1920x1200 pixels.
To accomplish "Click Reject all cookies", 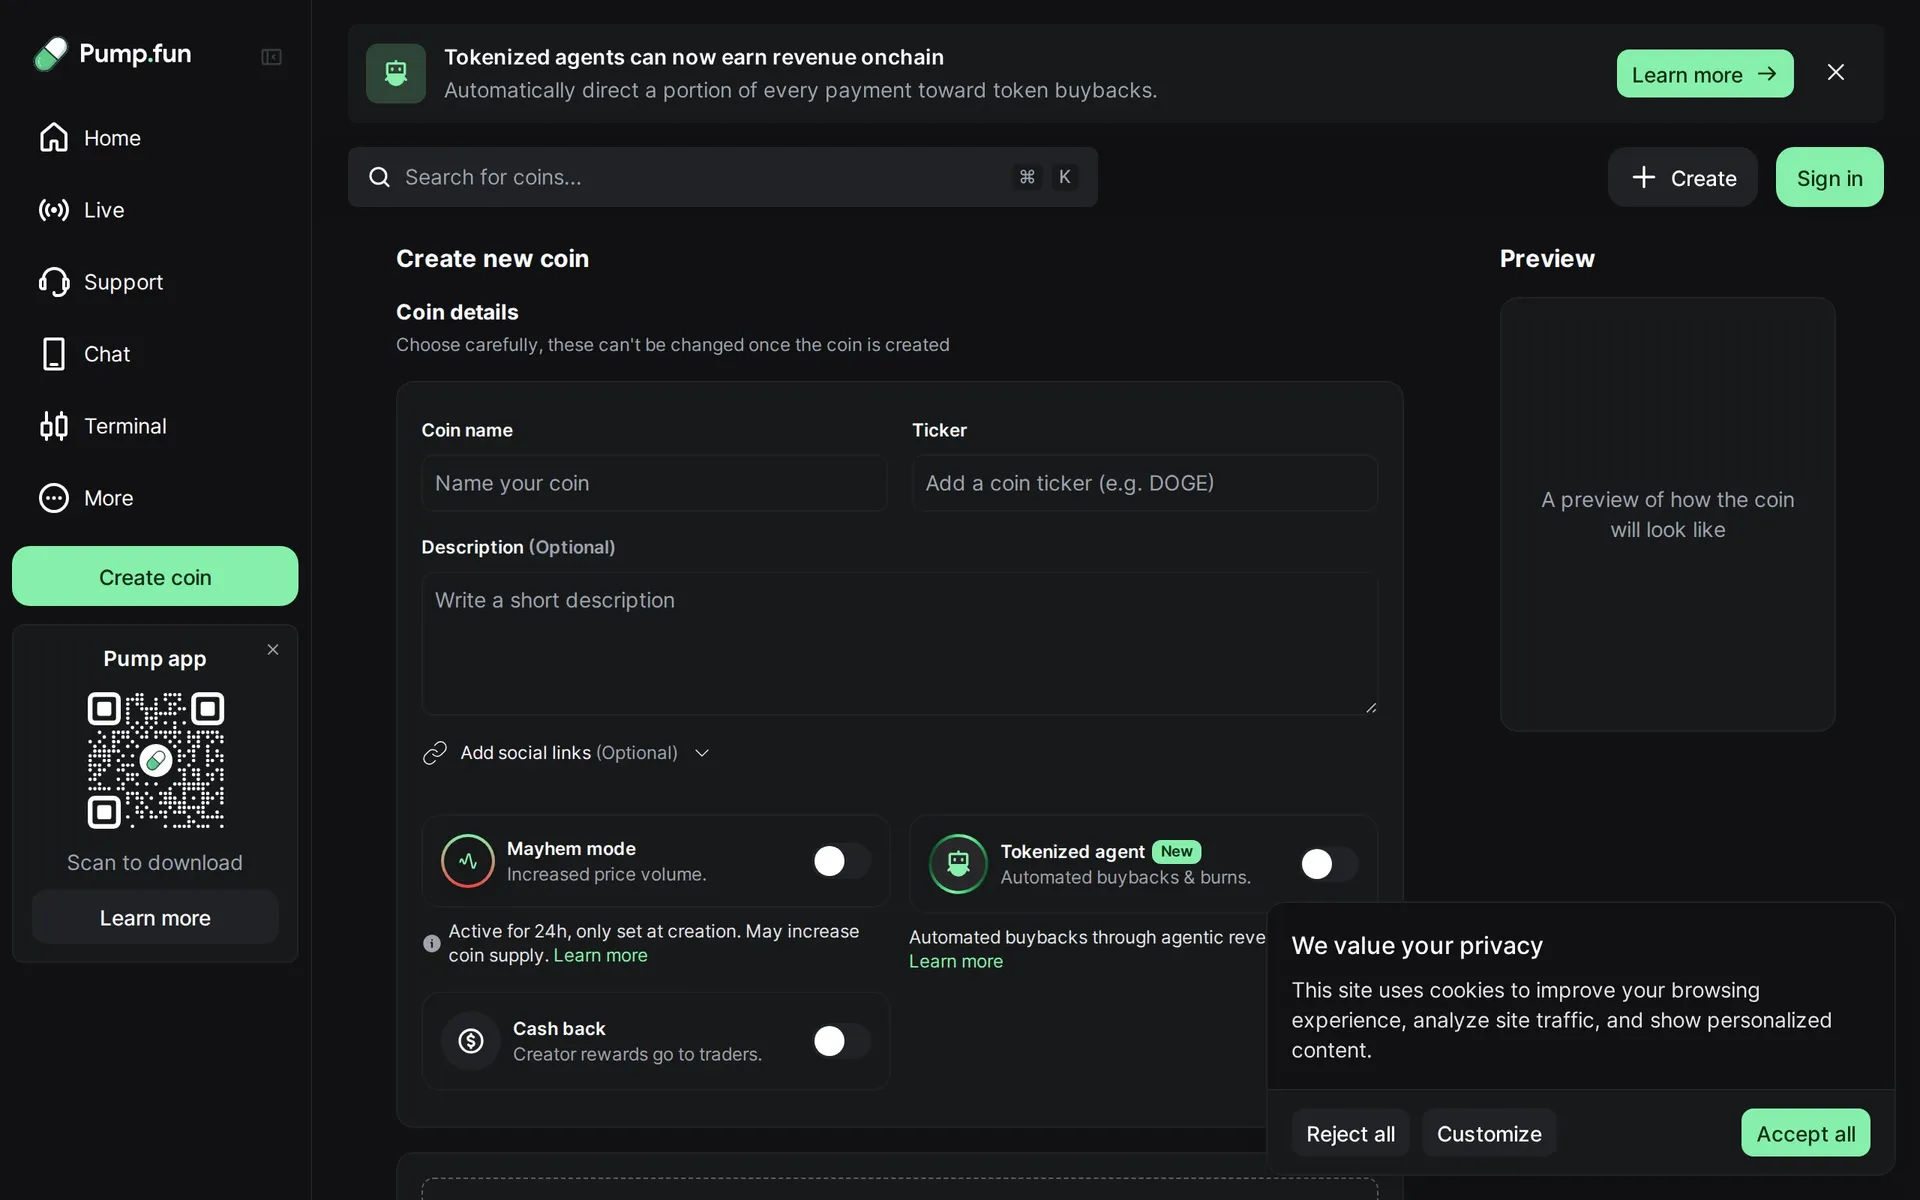I will [x=1350, y=1133].
